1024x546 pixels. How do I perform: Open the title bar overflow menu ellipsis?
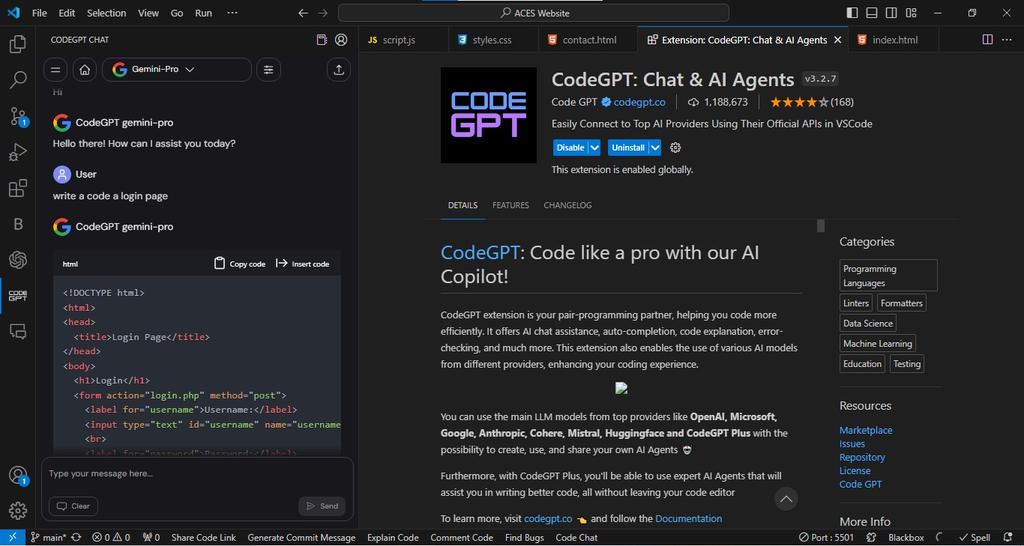click(232, 13)
